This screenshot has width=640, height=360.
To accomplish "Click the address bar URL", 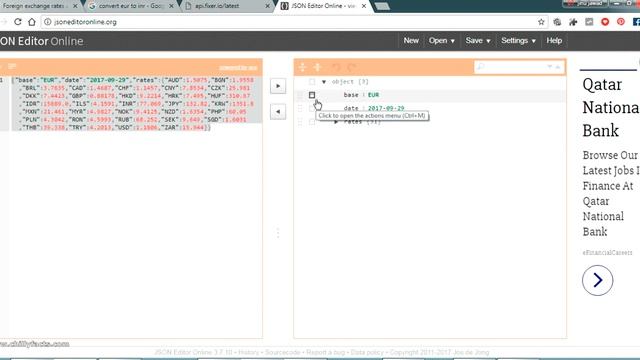I will (85, 22).
